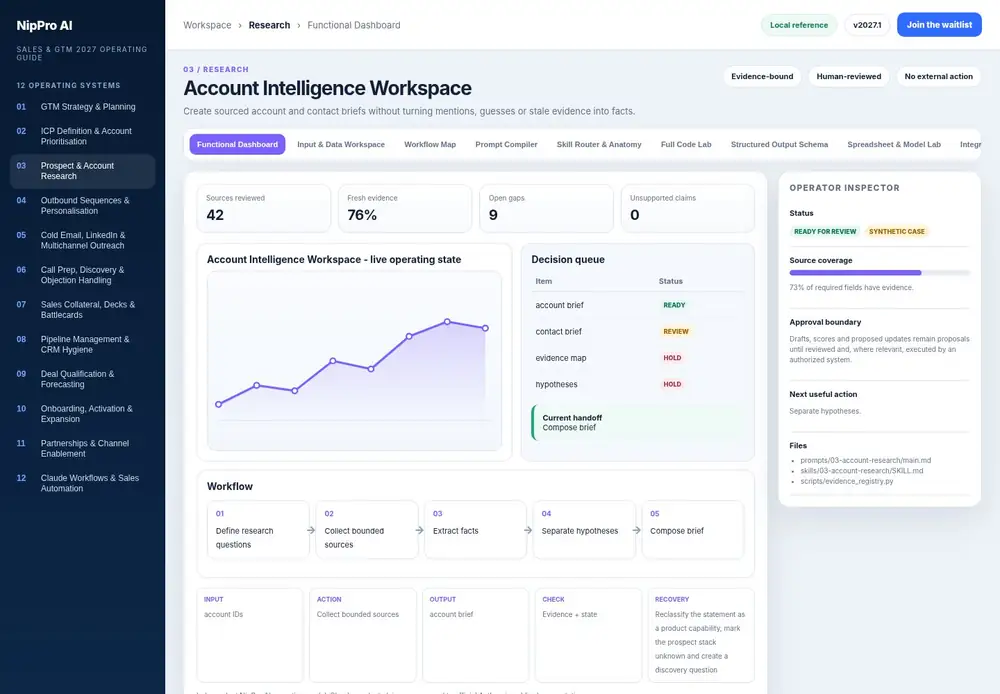Viewport: 1000px width, 694px height.
Task: Open Skill Router & Anatomy tab
Action: tap(599, 144)
